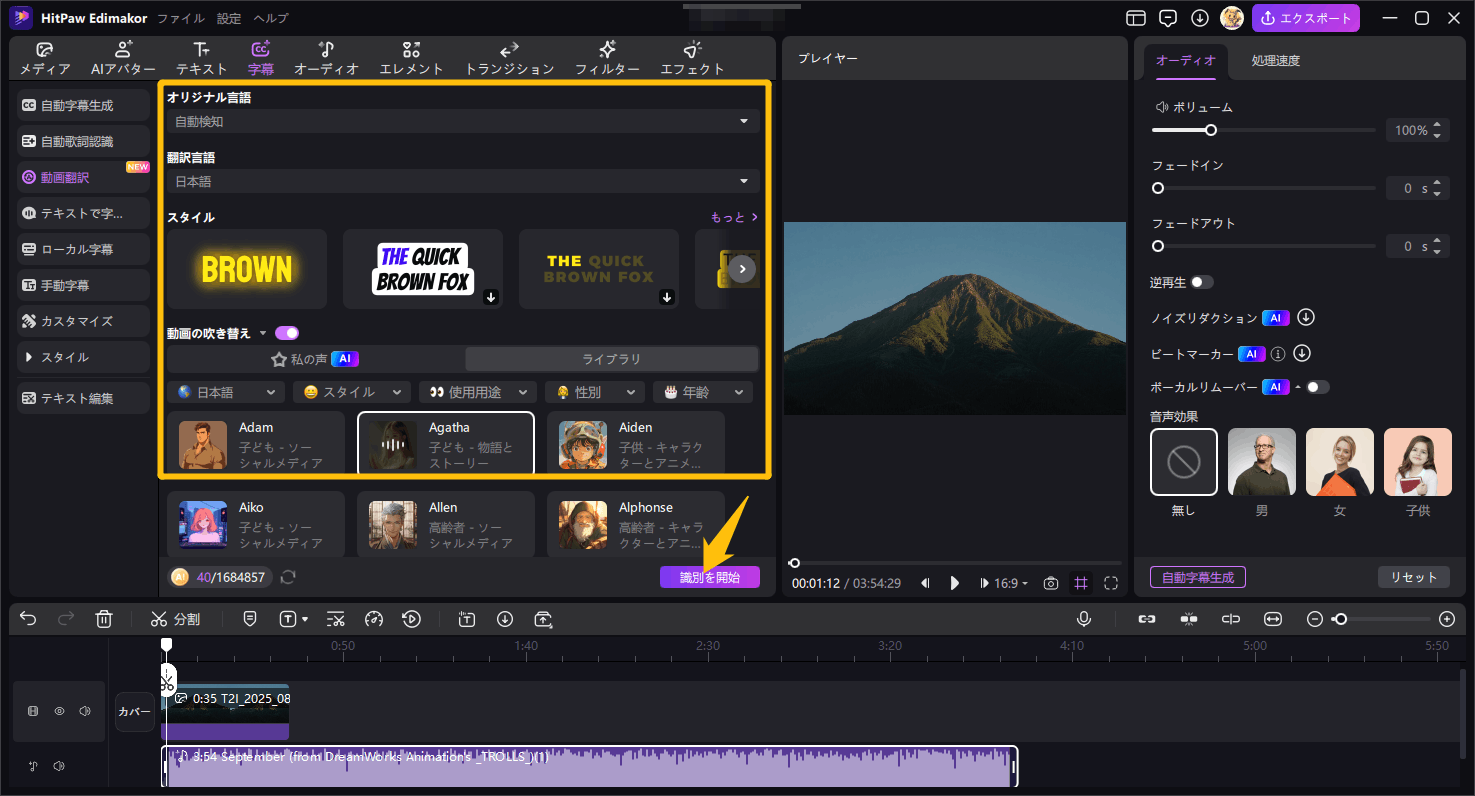Viewport: 1475px width, 796px height.
Task: Toggle the 動画の吹き替え switch off
Action: tap(287, 333)
